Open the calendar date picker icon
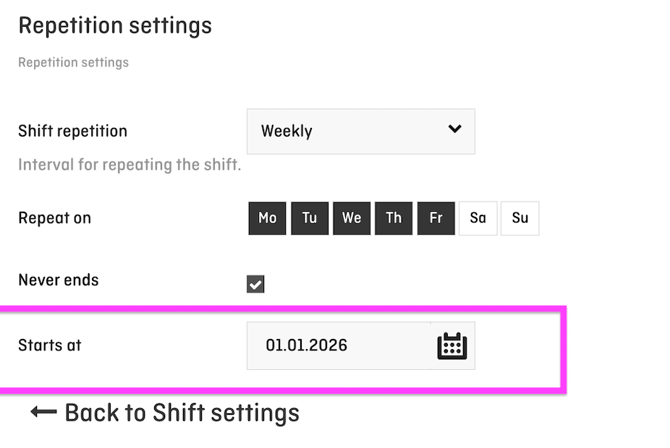The image size is (670, 448). (452, 346)
